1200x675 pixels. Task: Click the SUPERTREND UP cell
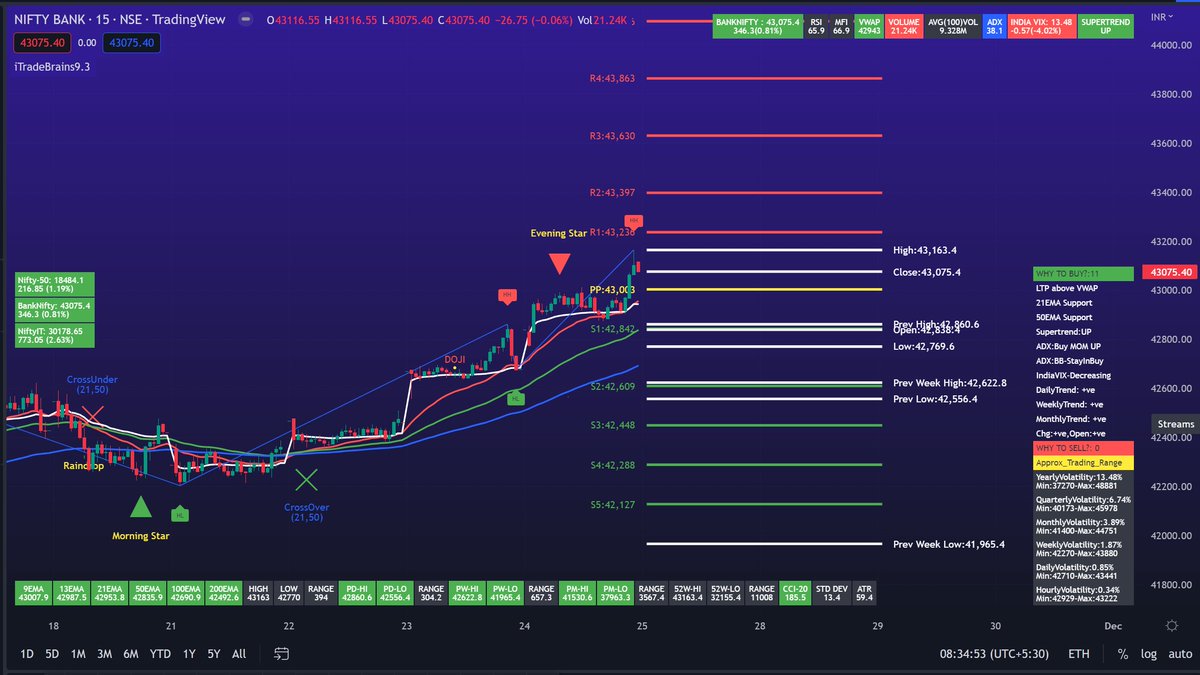(1107, 27)
